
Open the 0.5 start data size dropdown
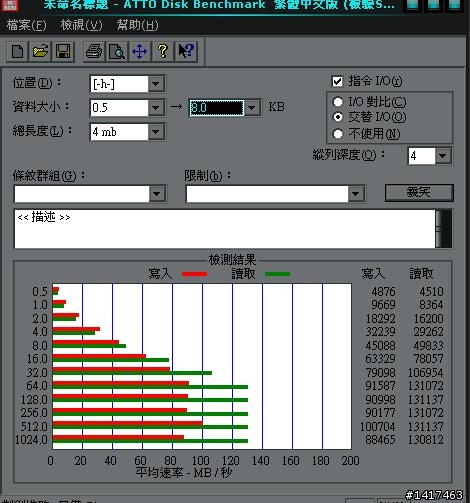pos(156,108)
